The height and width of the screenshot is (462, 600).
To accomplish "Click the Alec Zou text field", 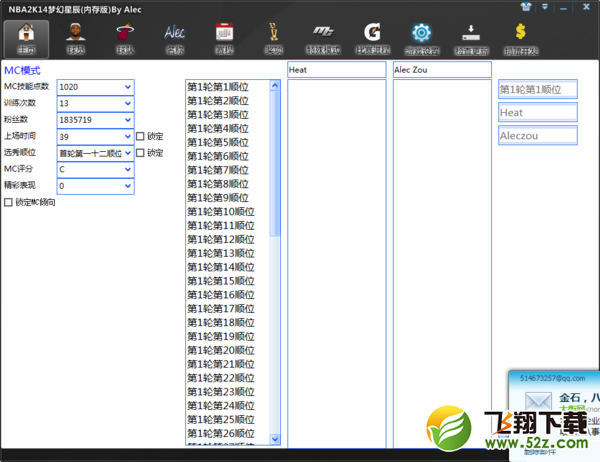I will click(442, 70).
